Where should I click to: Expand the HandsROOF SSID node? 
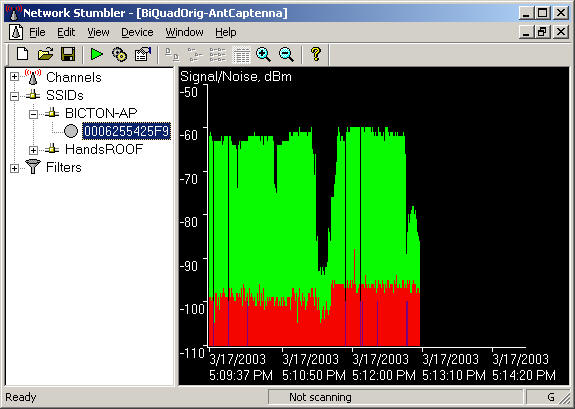click(33, 150)
